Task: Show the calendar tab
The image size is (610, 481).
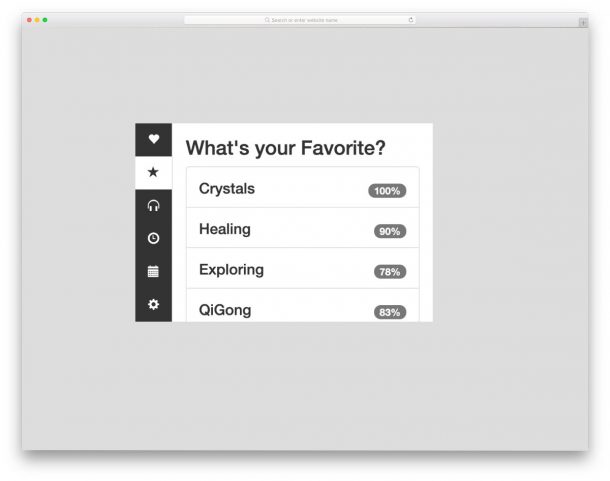Action: point(153,271)
